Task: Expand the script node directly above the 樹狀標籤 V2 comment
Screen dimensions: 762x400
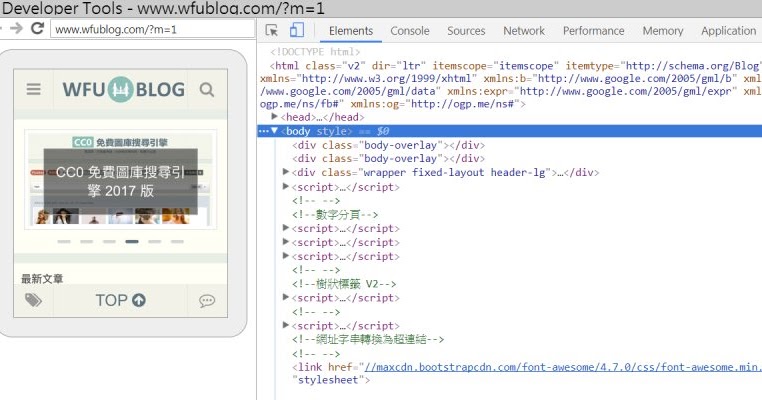Action: click(286, 256)
